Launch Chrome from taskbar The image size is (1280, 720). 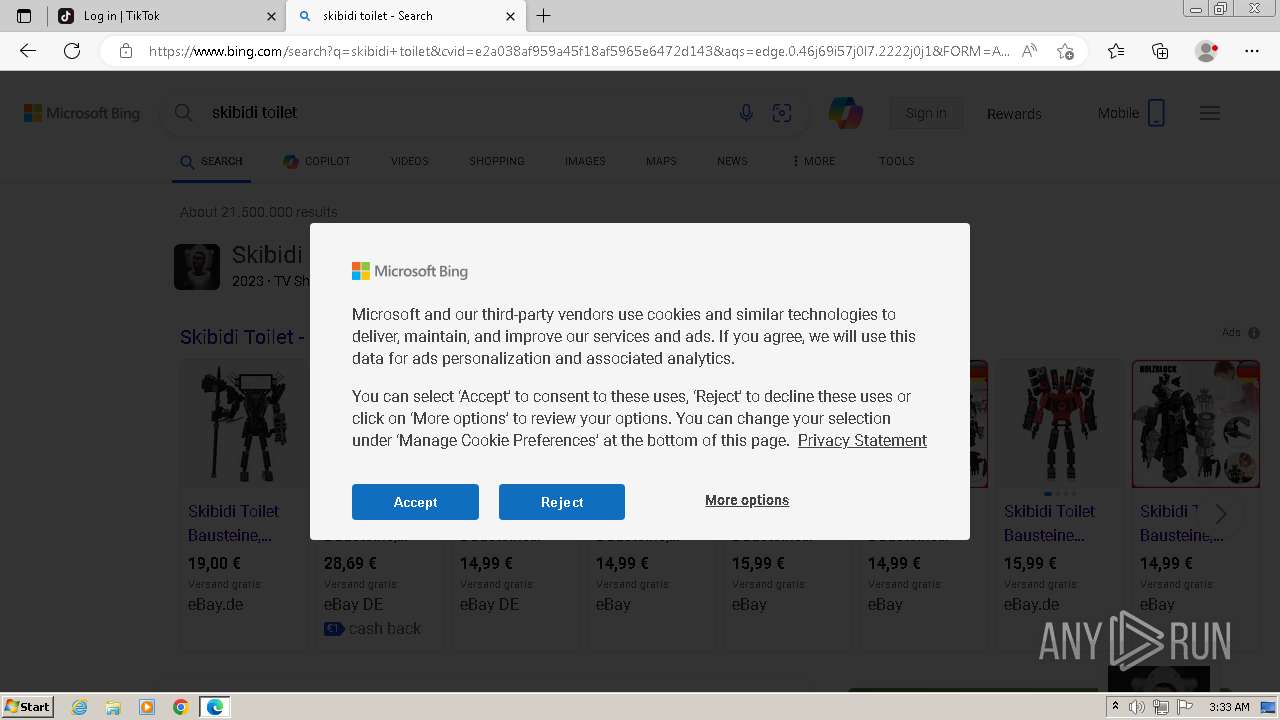click(x=181, y=707)
